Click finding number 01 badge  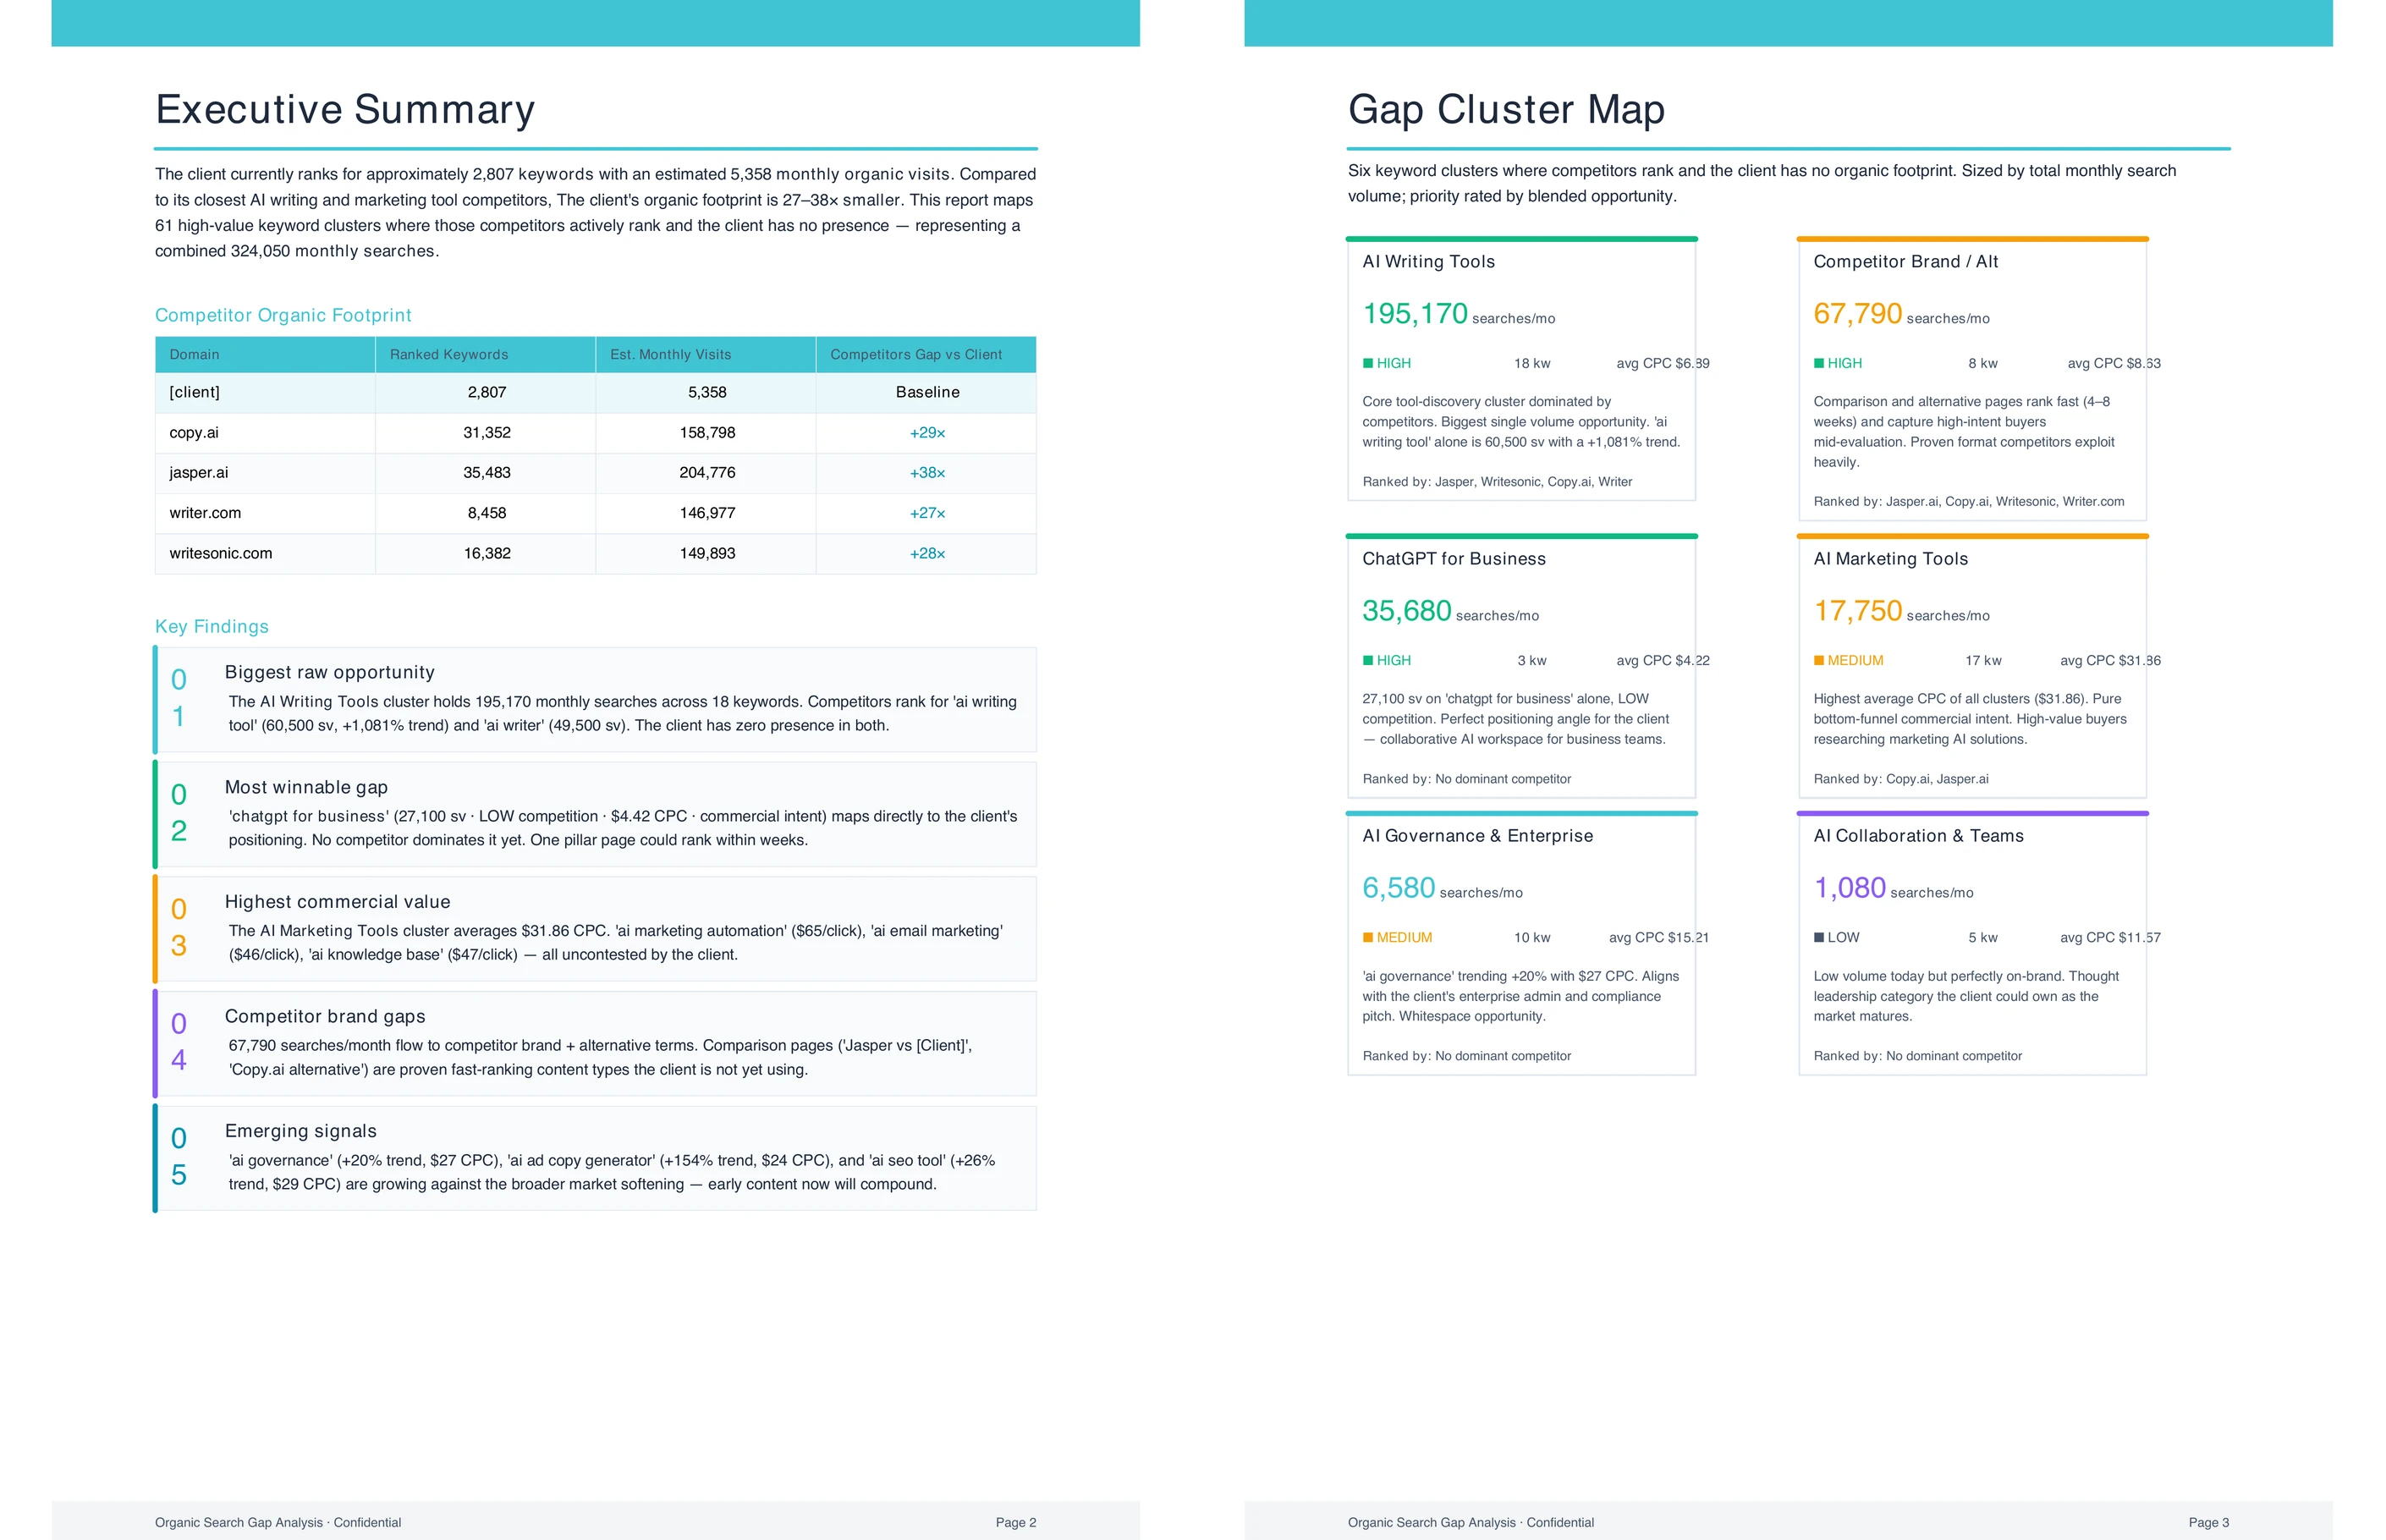point(179,698)
